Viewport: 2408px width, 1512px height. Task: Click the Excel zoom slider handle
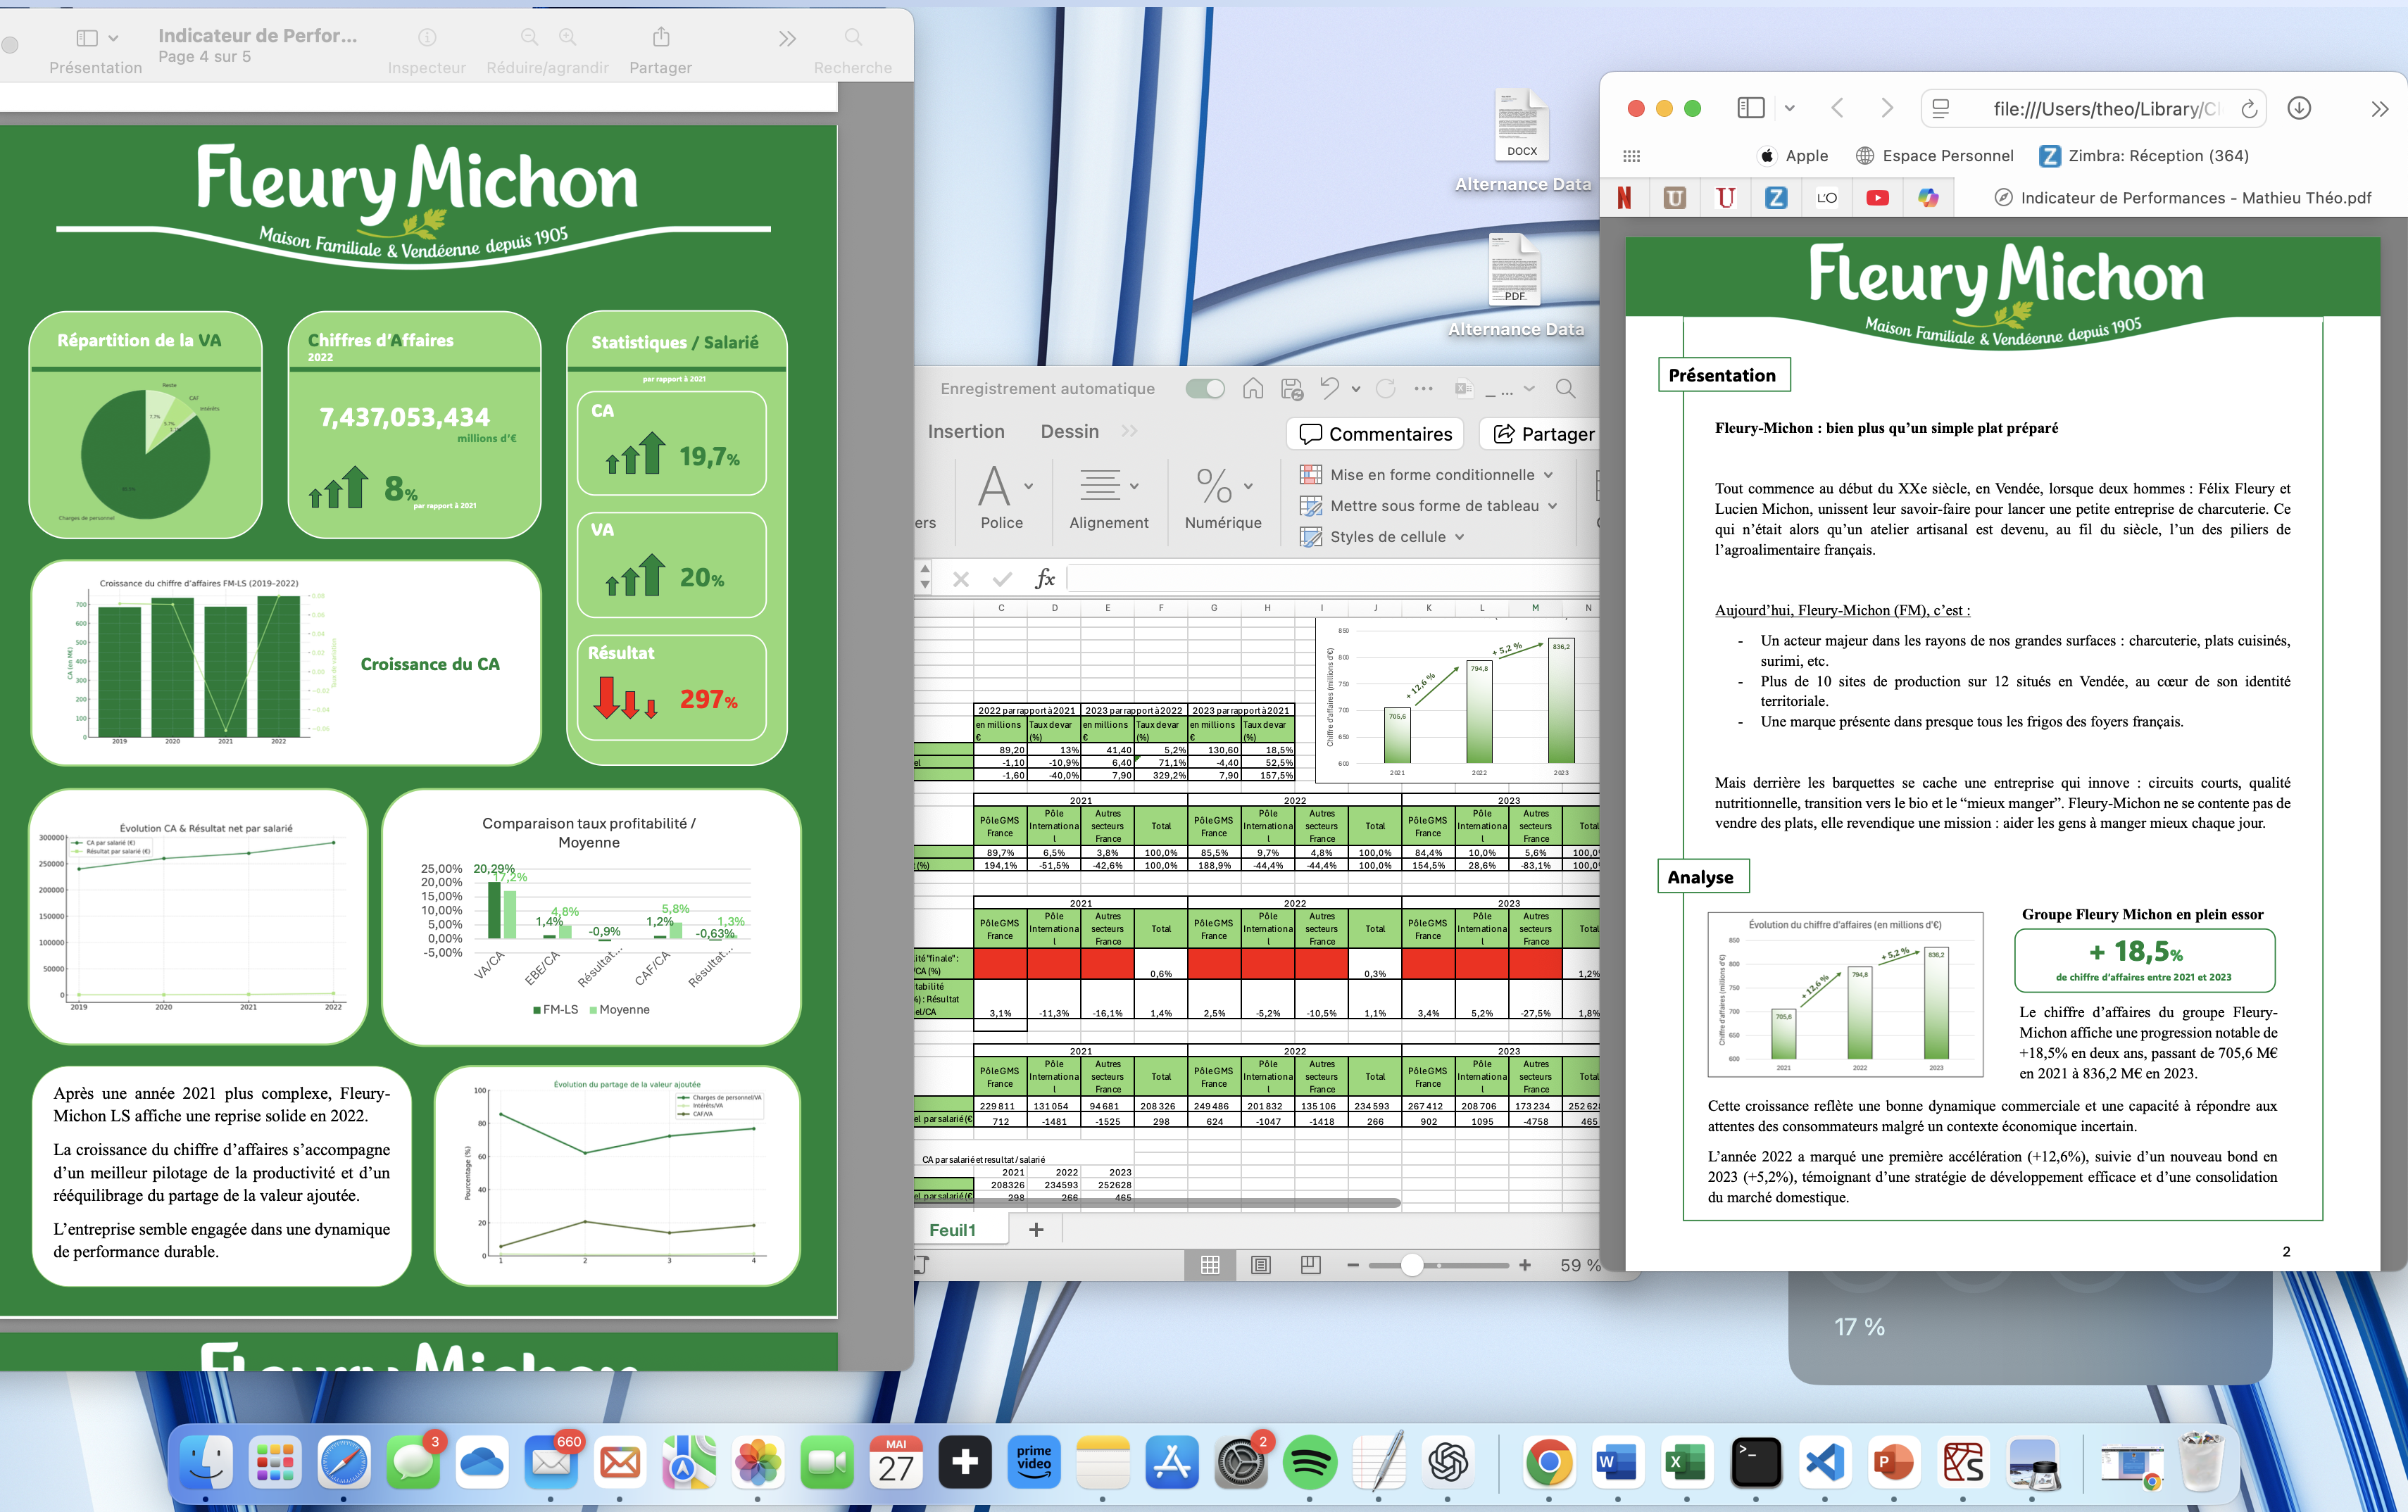(1411, 1265)
